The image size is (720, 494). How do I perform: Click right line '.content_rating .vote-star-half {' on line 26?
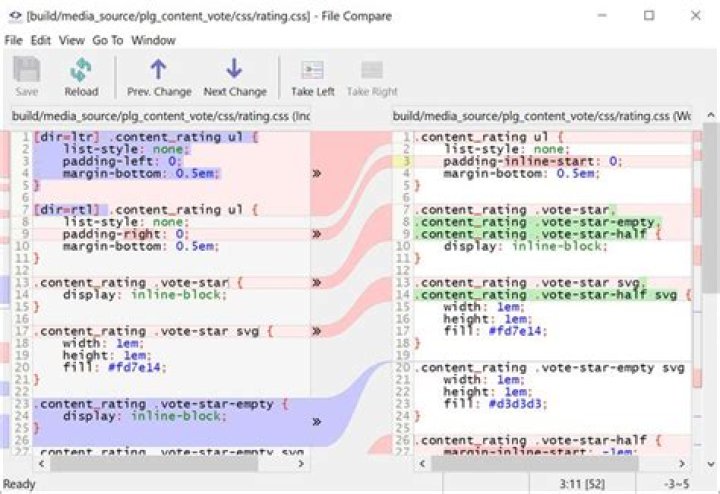[x=538, y=440]
